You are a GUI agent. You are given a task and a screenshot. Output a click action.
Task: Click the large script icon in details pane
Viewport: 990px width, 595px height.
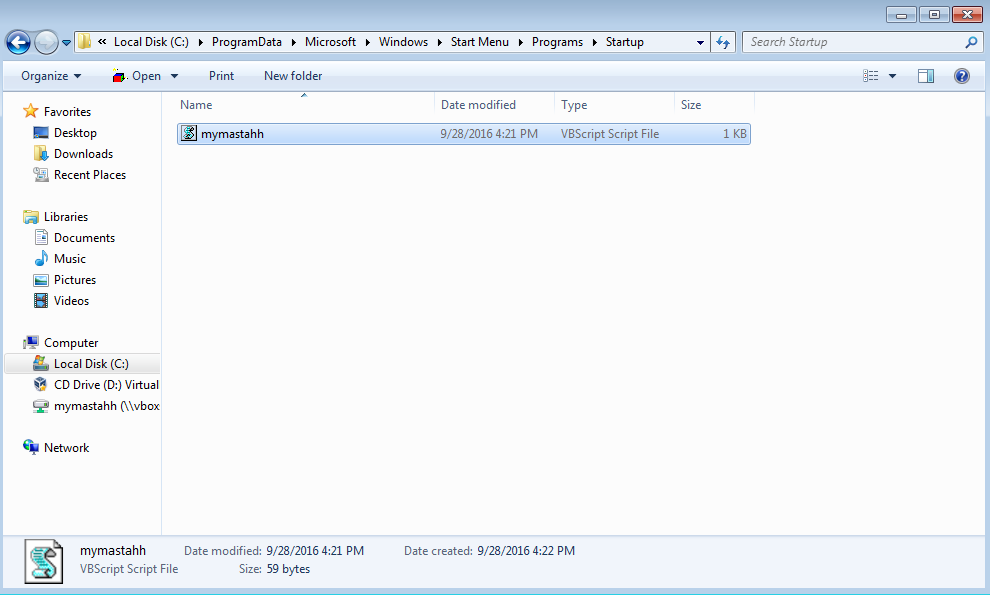pyautogui.click(x=44, y=562)
